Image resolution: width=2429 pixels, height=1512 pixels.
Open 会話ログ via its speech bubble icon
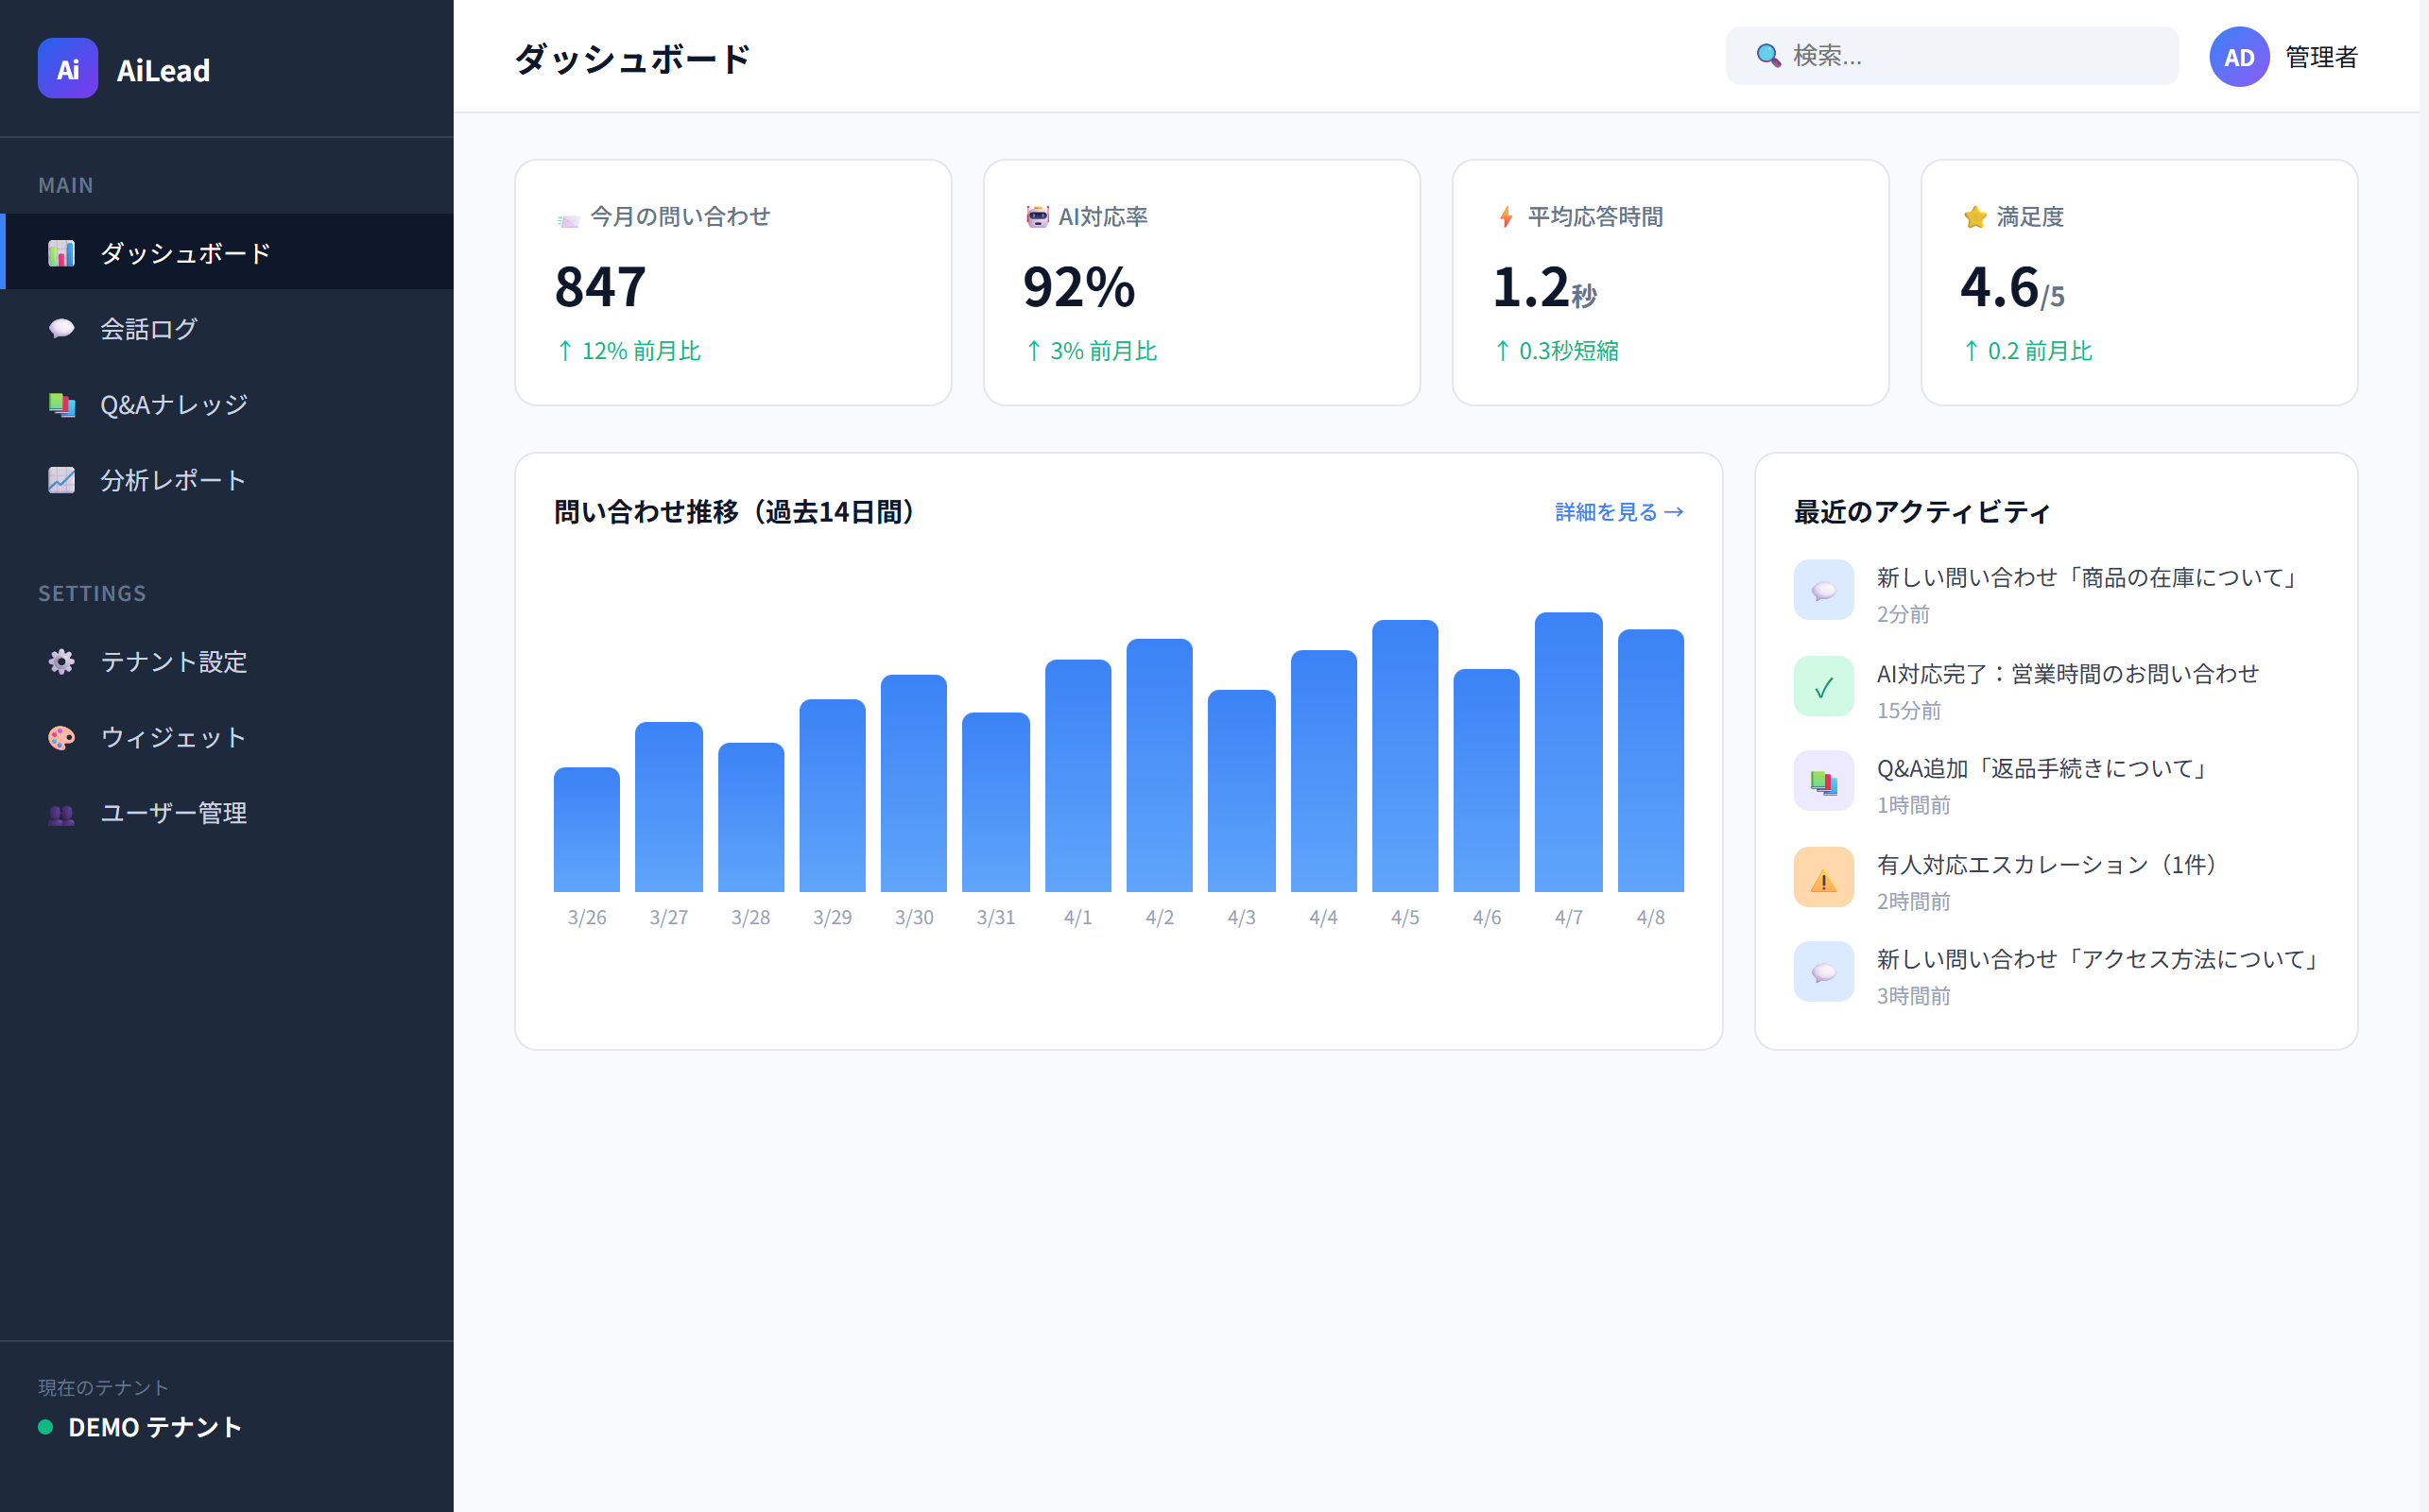click(x=62, y=328)
